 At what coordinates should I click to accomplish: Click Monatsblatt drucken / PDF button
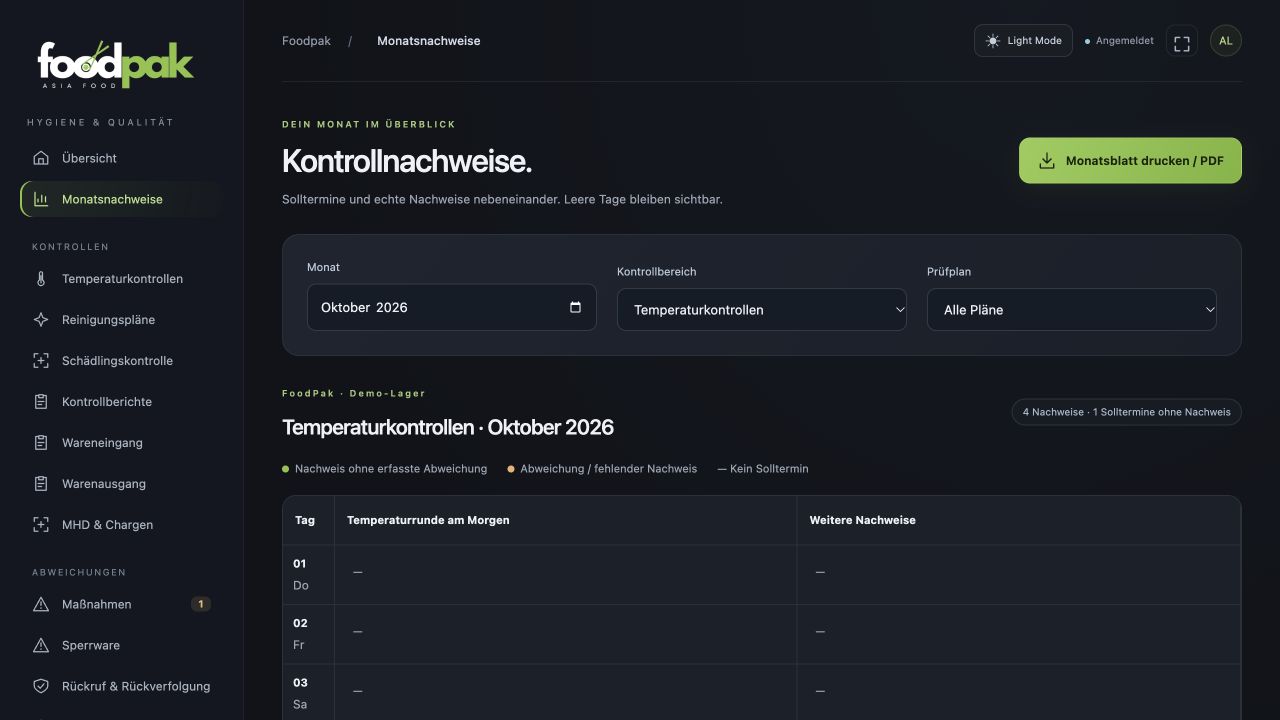(1130, 161)
